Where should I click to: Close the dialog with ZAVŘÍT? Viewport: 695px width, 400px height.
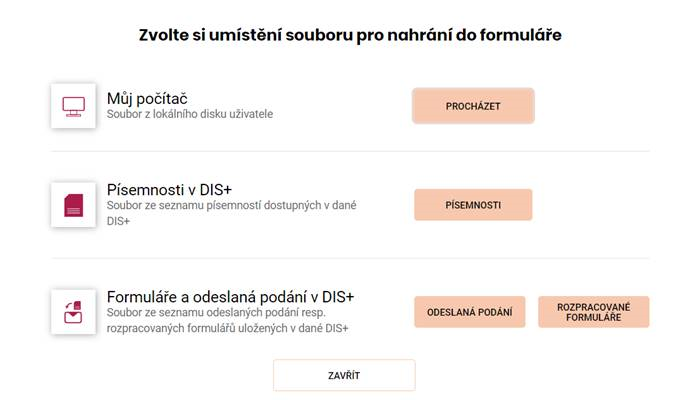[344, 375]
